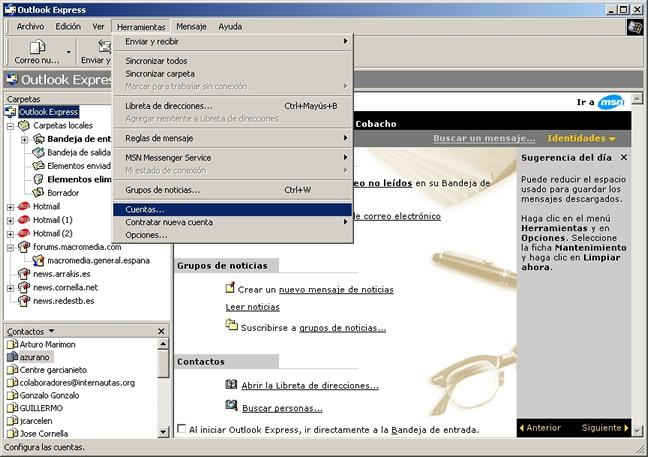Close the Sugerencia del día panel

pyautogui.click(x=624, y=157)
